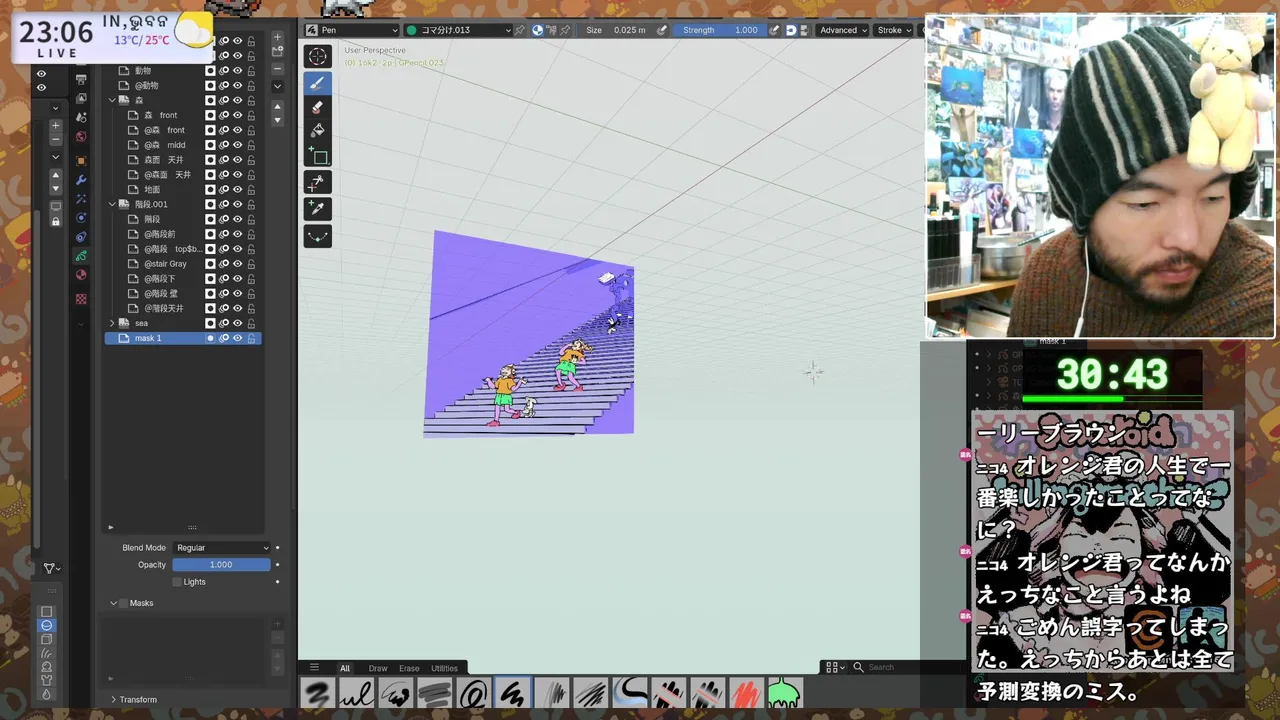Open the World properties tab icon
Image resolution: width=1280 pixels, height=720 pixels.
pos(81,136)
